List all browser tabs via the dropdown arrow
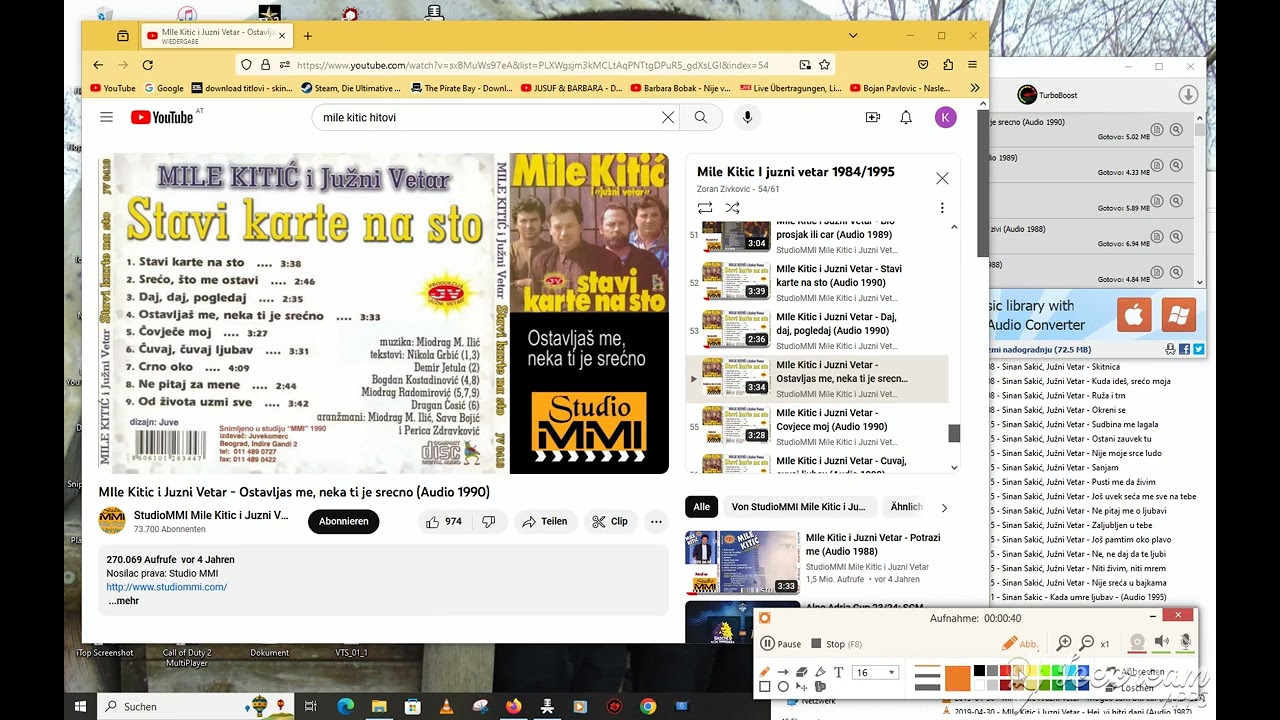Image resolution: width=1280 pixels, height=720 pixels. [x=853, y=36]
